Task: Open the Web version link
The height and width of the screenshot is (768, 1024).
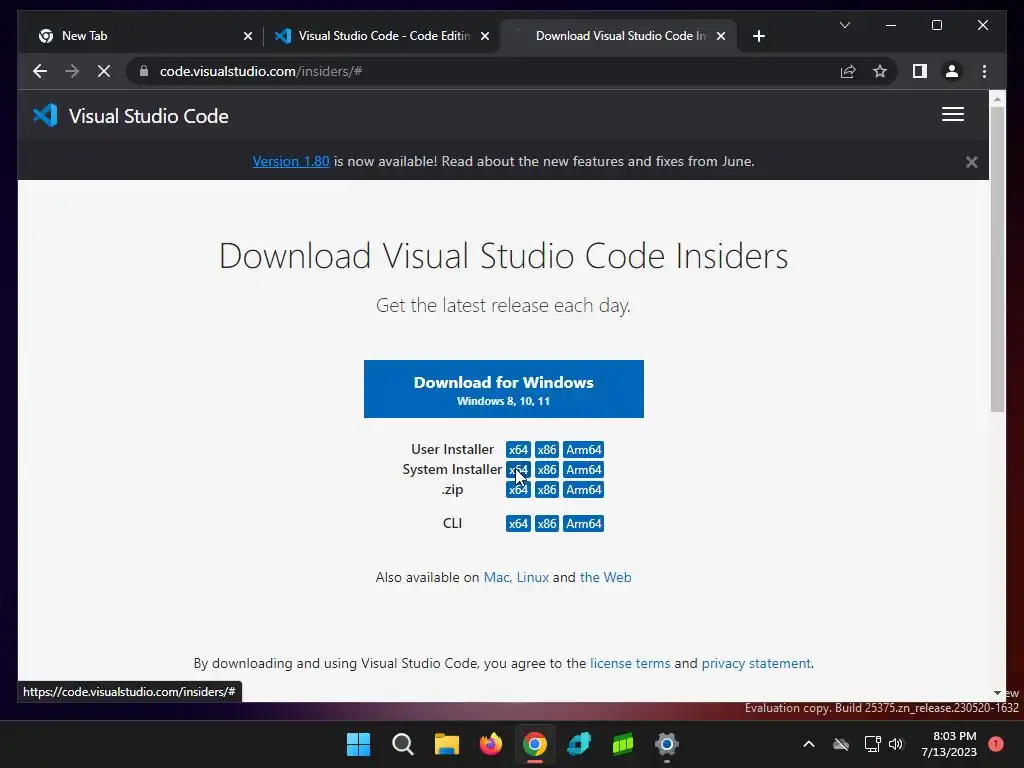Action: tap(605, 577)
